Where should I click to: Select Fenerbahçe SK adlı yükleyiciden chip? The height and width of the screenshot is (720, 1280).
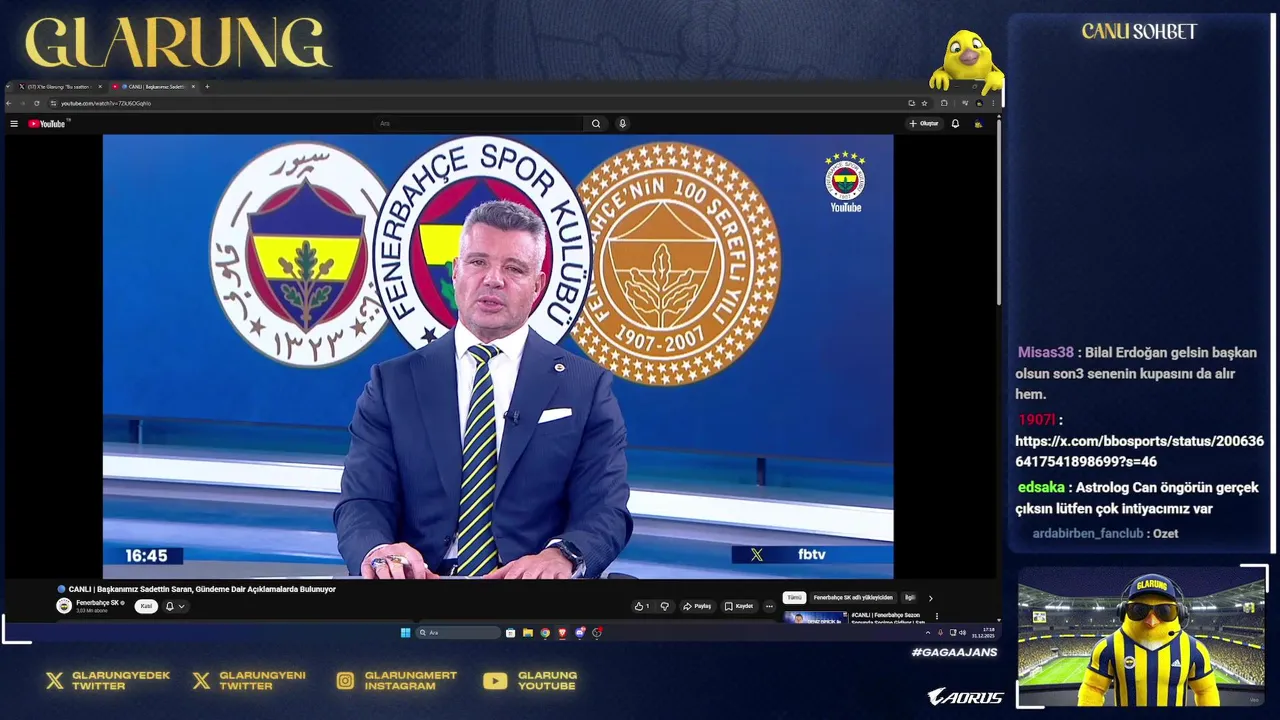tap(853, 598)
